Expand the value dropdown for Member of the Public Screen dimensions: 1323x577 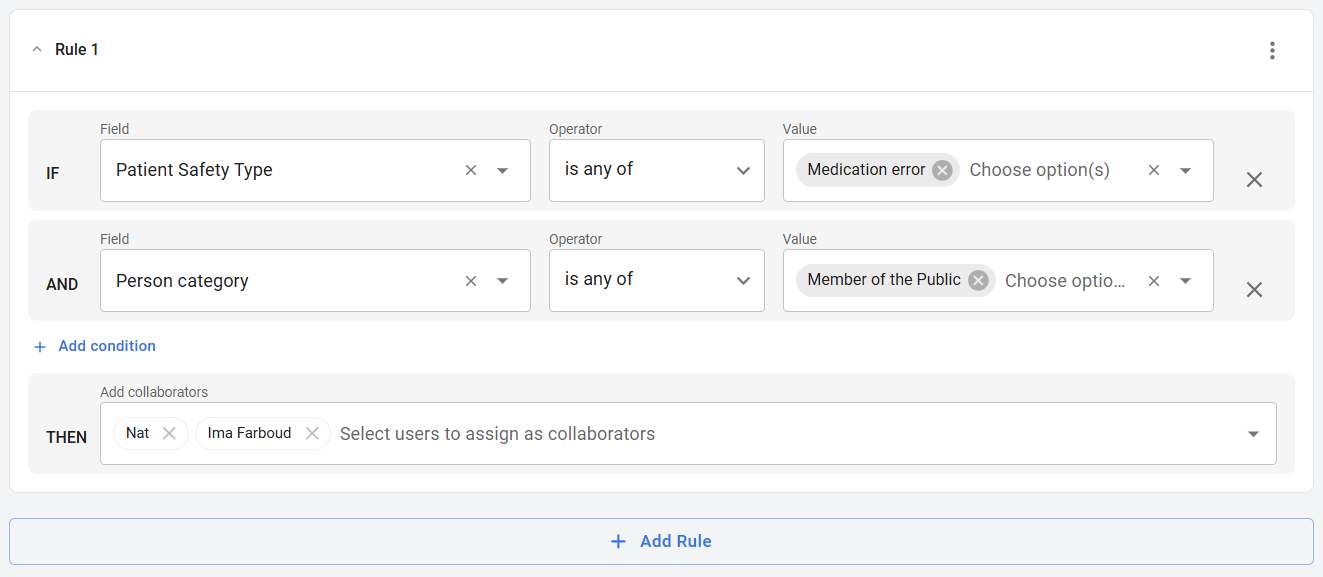[x=1185, y=281]
